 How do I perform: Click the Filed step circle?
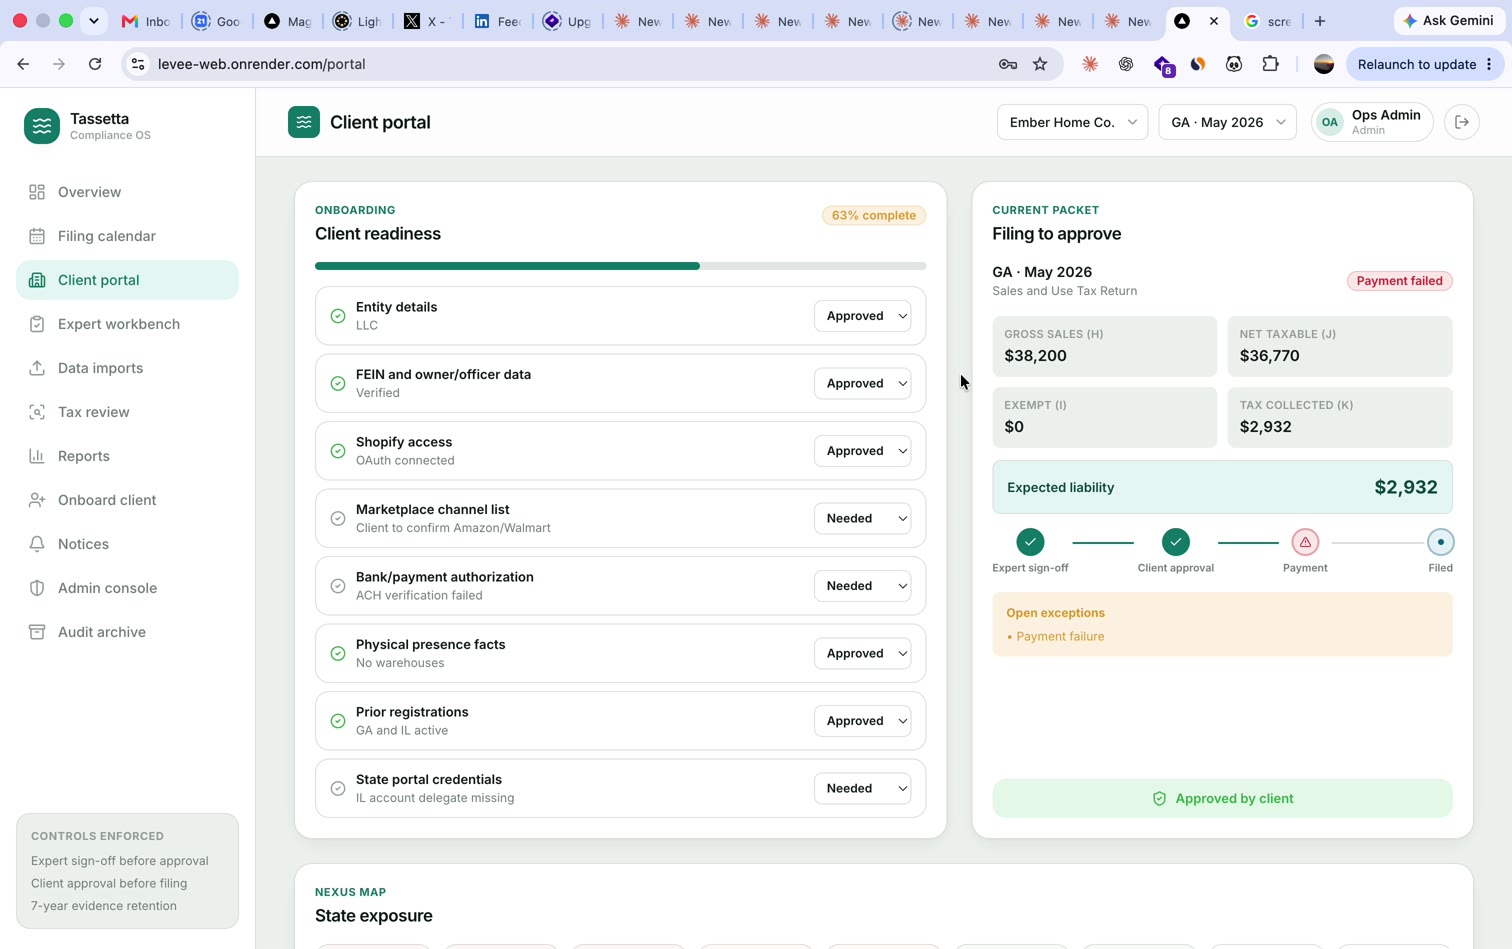pyautogui.click(x=1440, y=542)
